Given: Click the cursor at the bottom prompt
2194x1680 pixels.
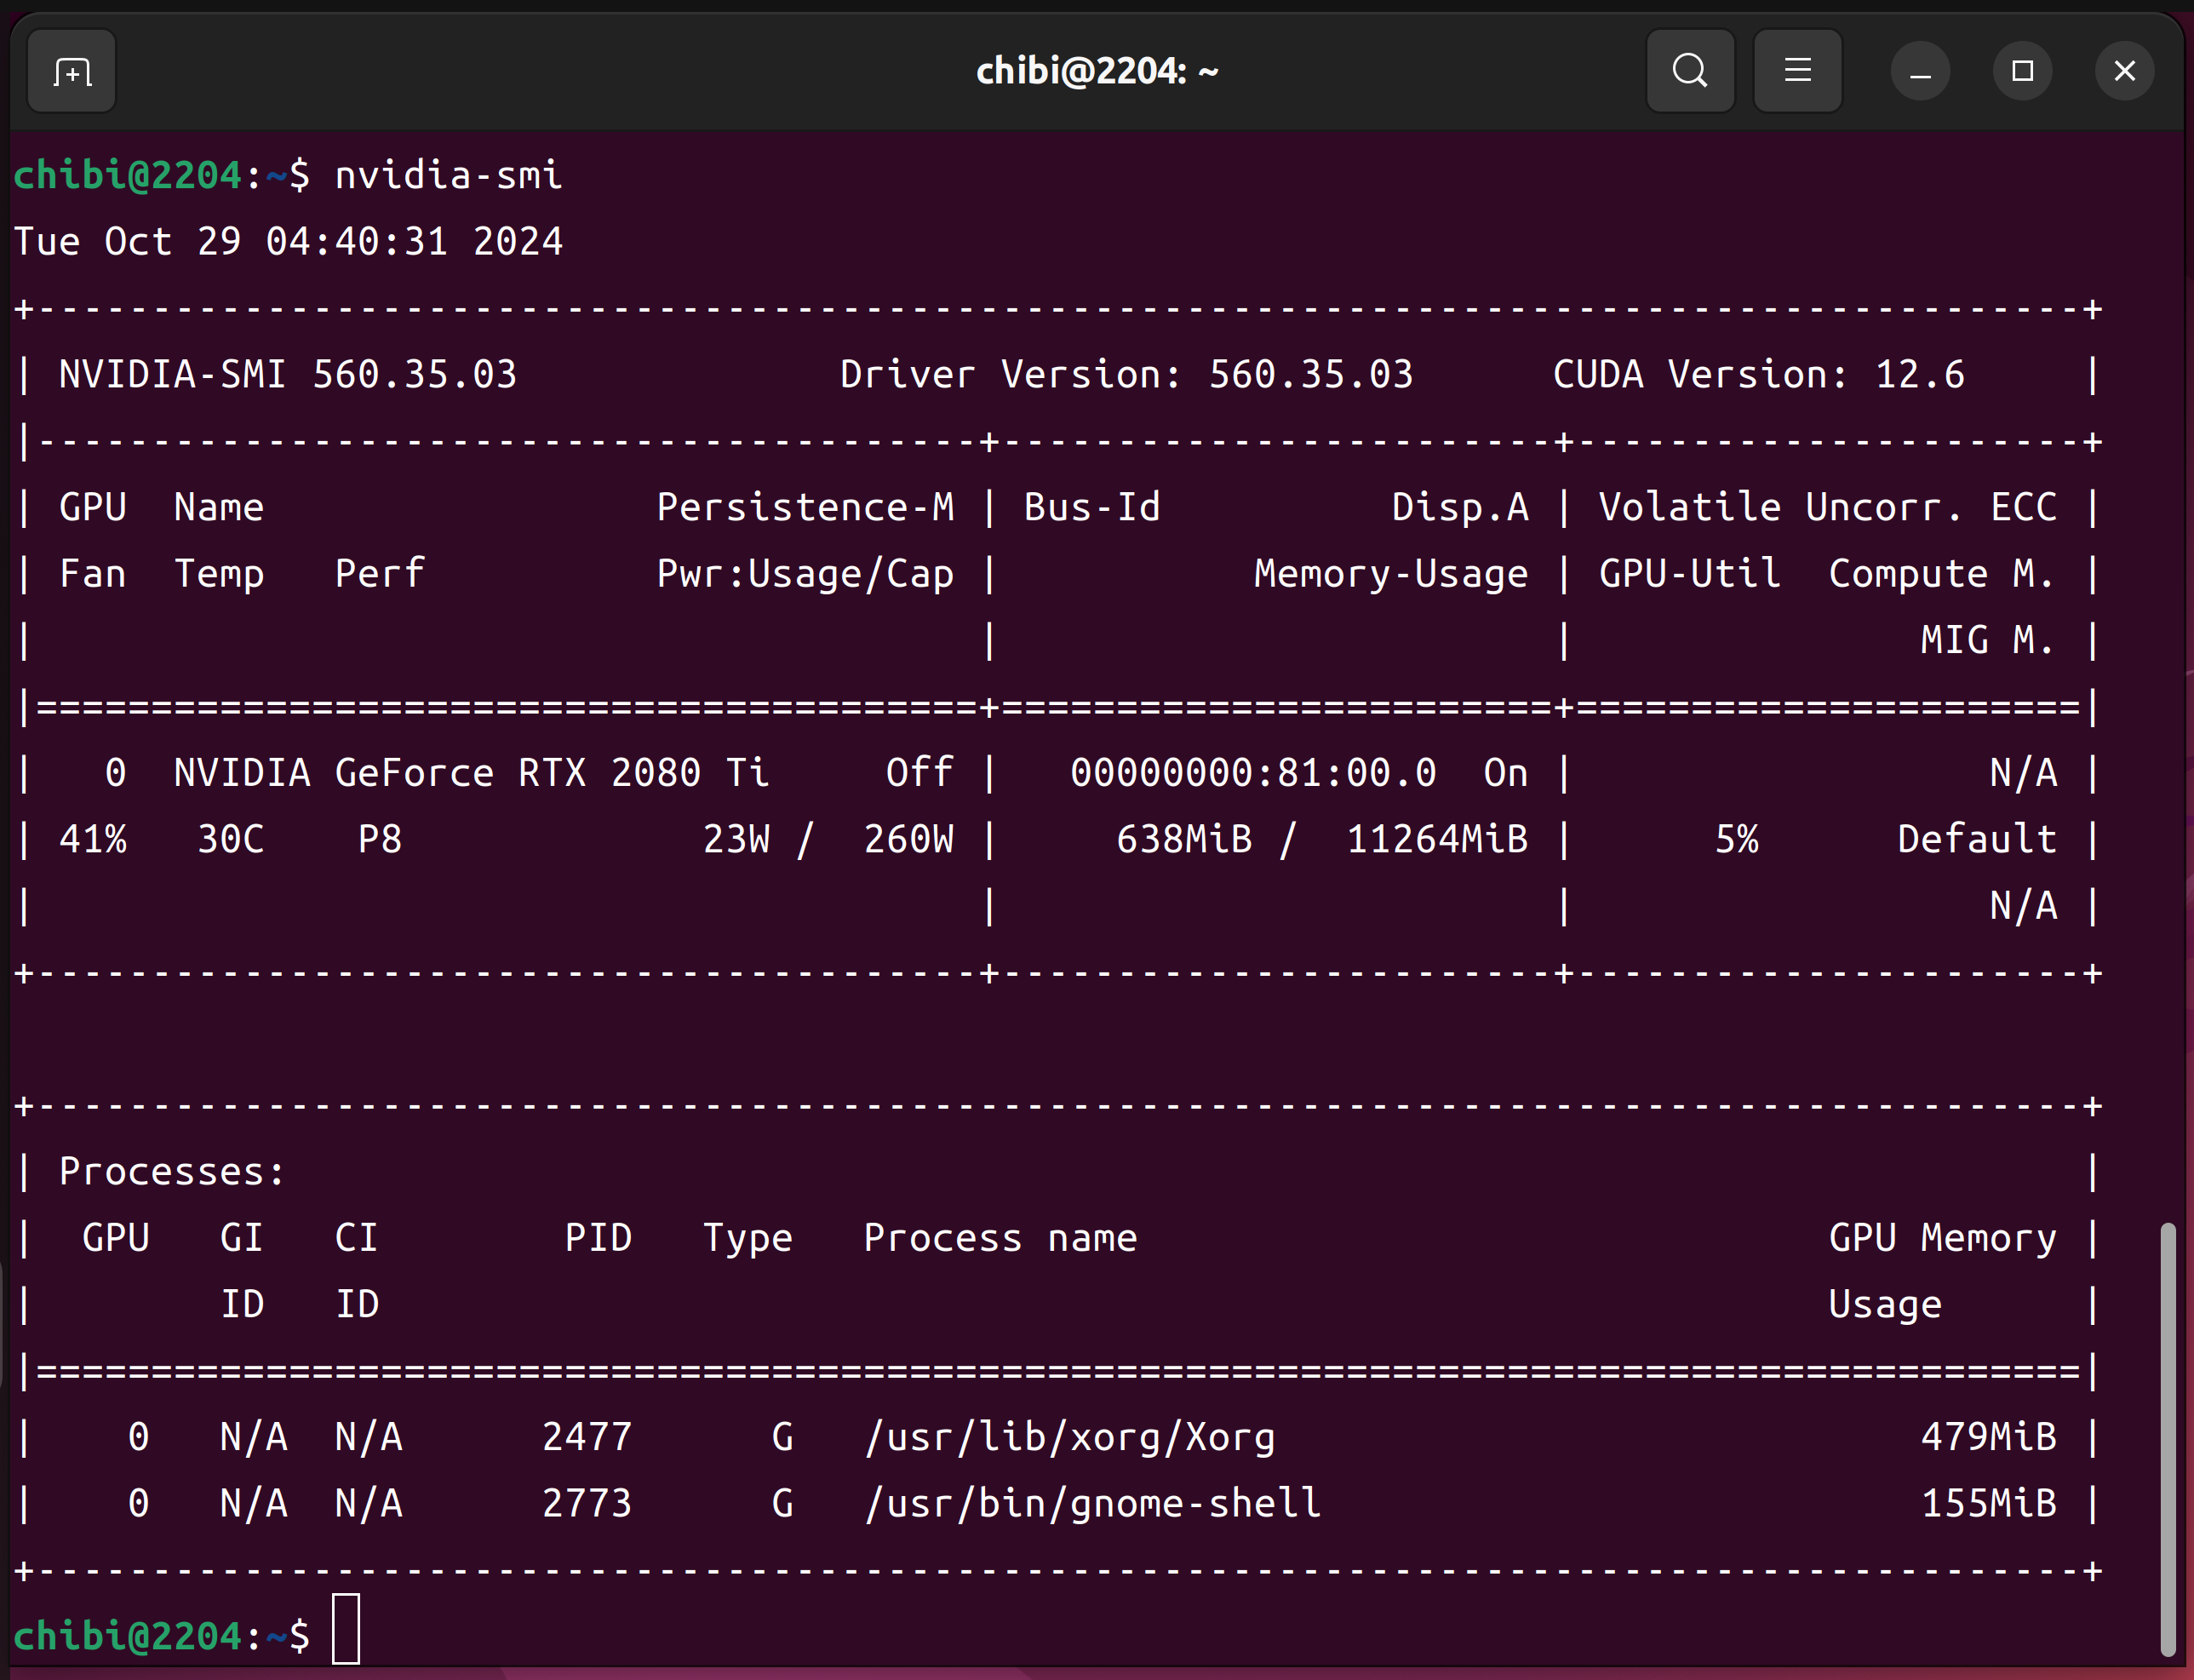Looking at the screenshot, I should (346, 1629).
